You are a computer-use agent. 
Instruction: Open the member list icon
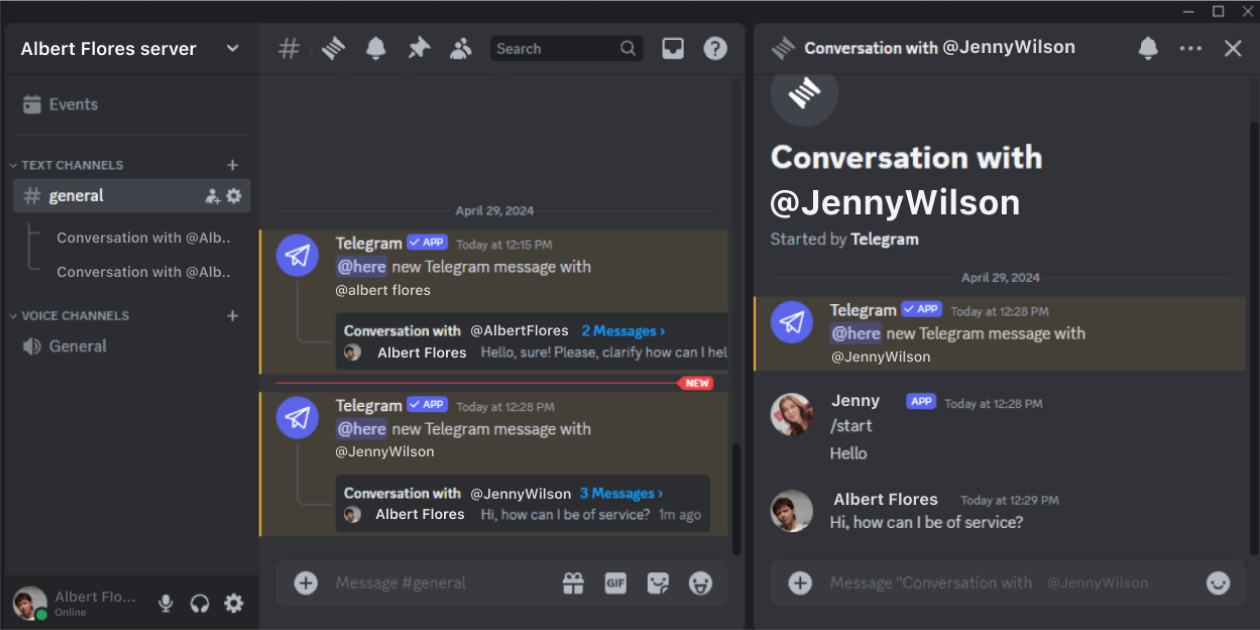460,47
